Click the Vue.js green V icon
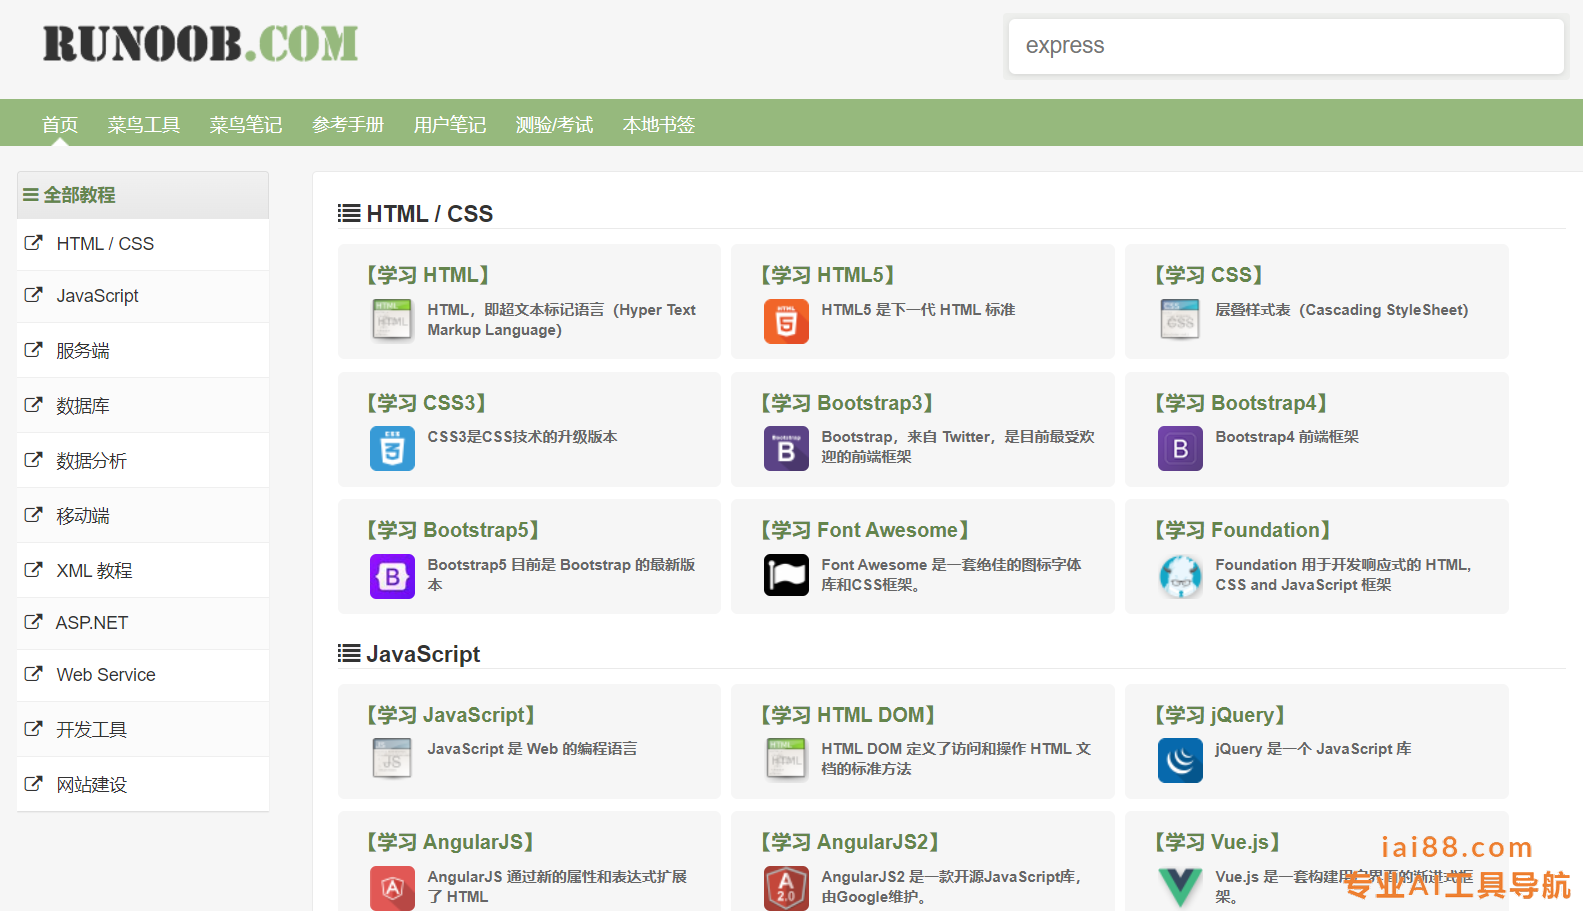The image size is (1583, 911). pos(1180,888)
